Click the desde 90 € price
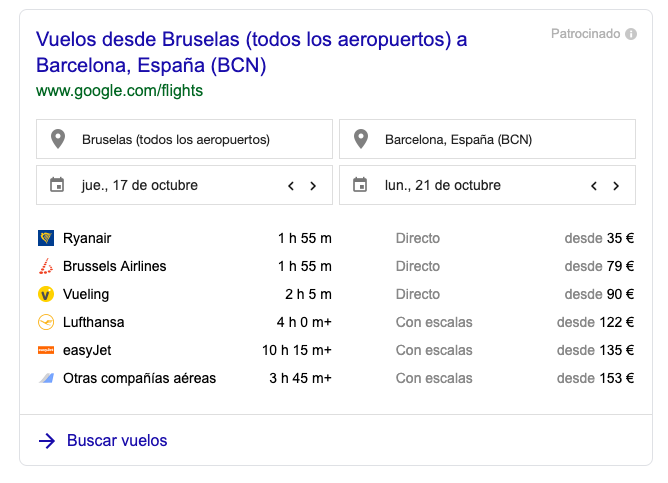This screenshot has width=668, height=483. pos(599,294)
